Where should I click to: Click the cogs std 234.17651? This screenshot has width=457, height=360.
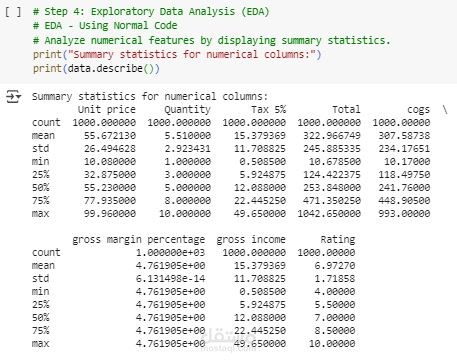pos(404,149)
